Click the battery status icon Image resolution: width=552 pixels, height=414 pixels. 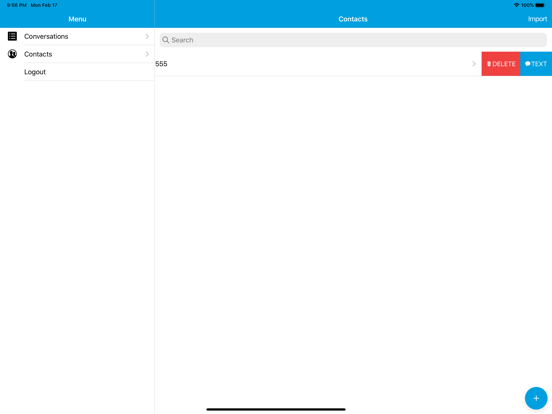(x=540, y=5)
